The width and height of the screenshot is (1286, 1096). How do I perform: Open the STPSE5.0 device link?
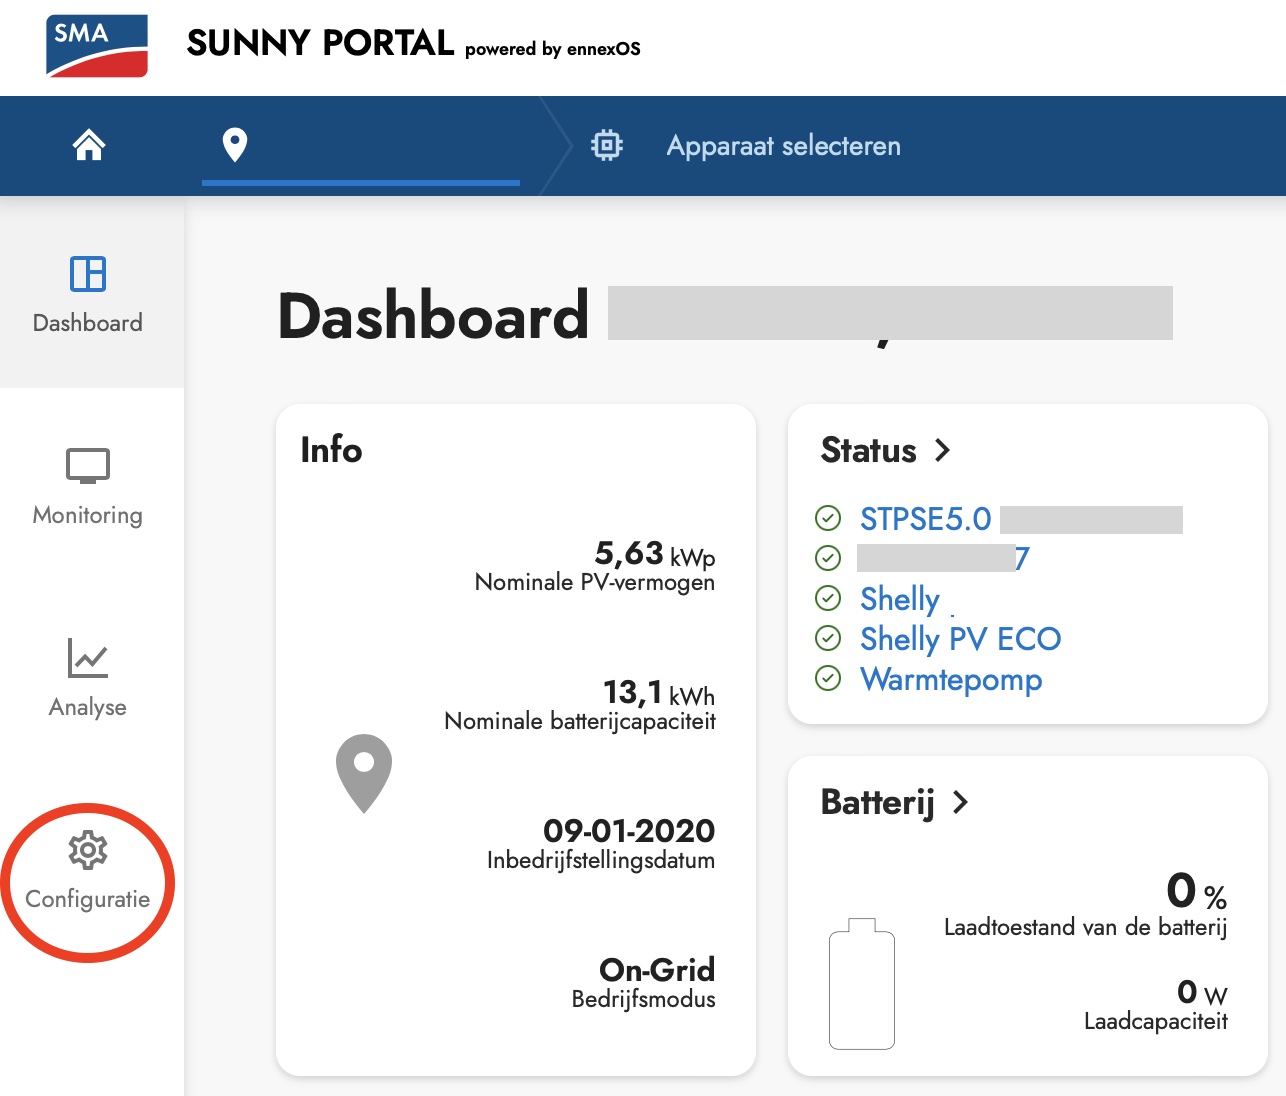925,519
